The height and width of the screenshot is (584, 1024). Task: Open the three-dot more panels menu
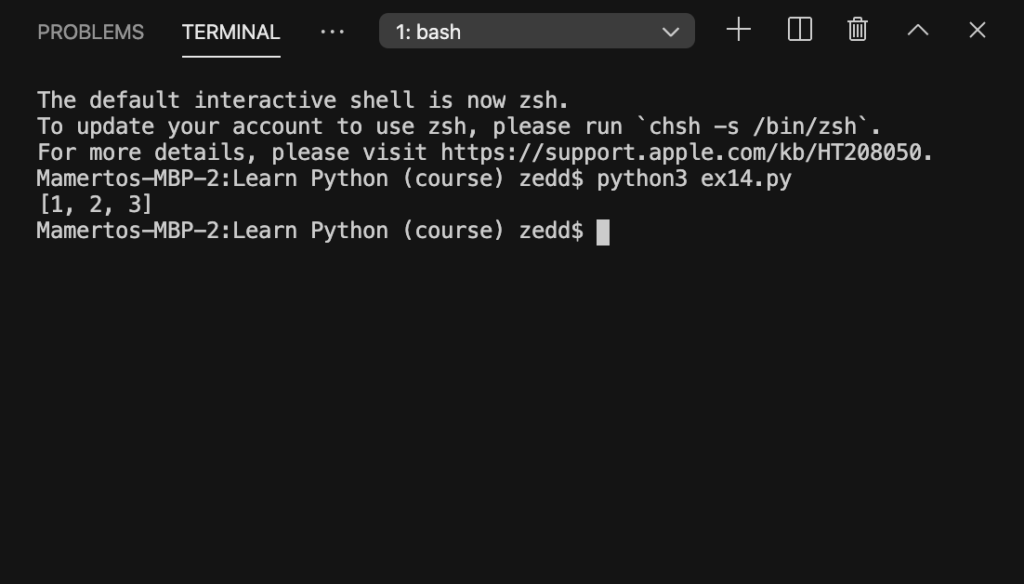(332, 31)
